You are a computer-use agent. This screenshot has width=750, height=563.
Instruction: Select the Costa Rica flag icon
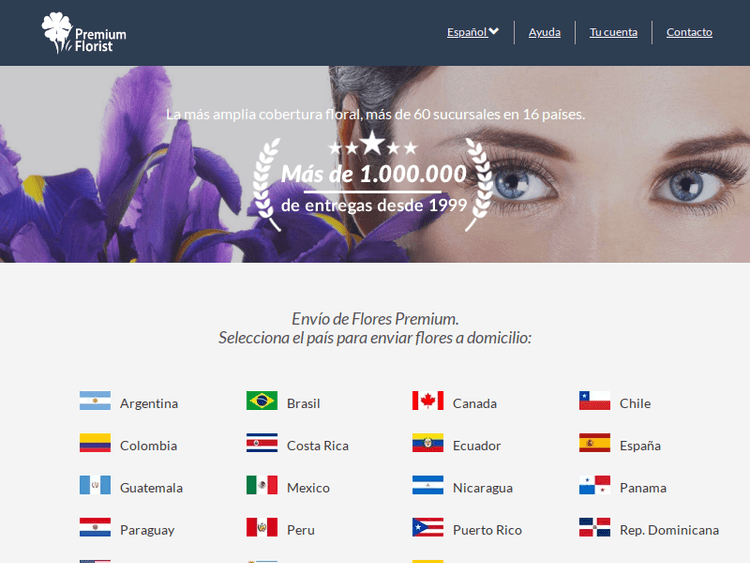pyautogui.click(x=262, y=444)
